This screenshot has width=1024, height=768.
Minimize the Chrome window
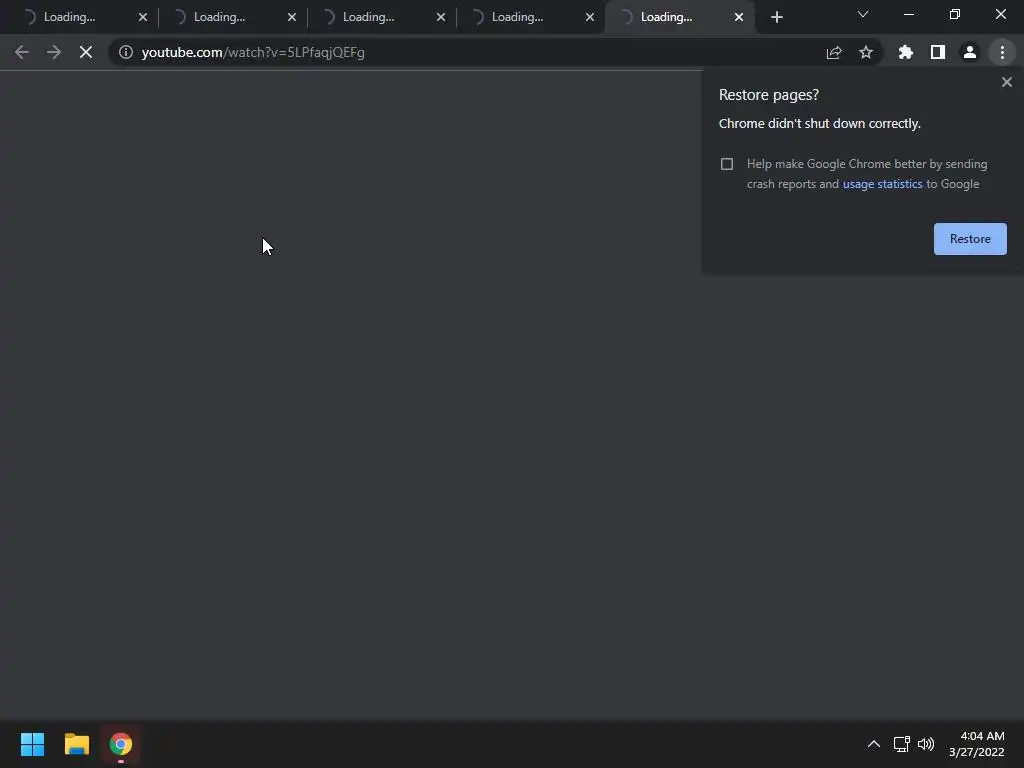click(x=908, y=14)
